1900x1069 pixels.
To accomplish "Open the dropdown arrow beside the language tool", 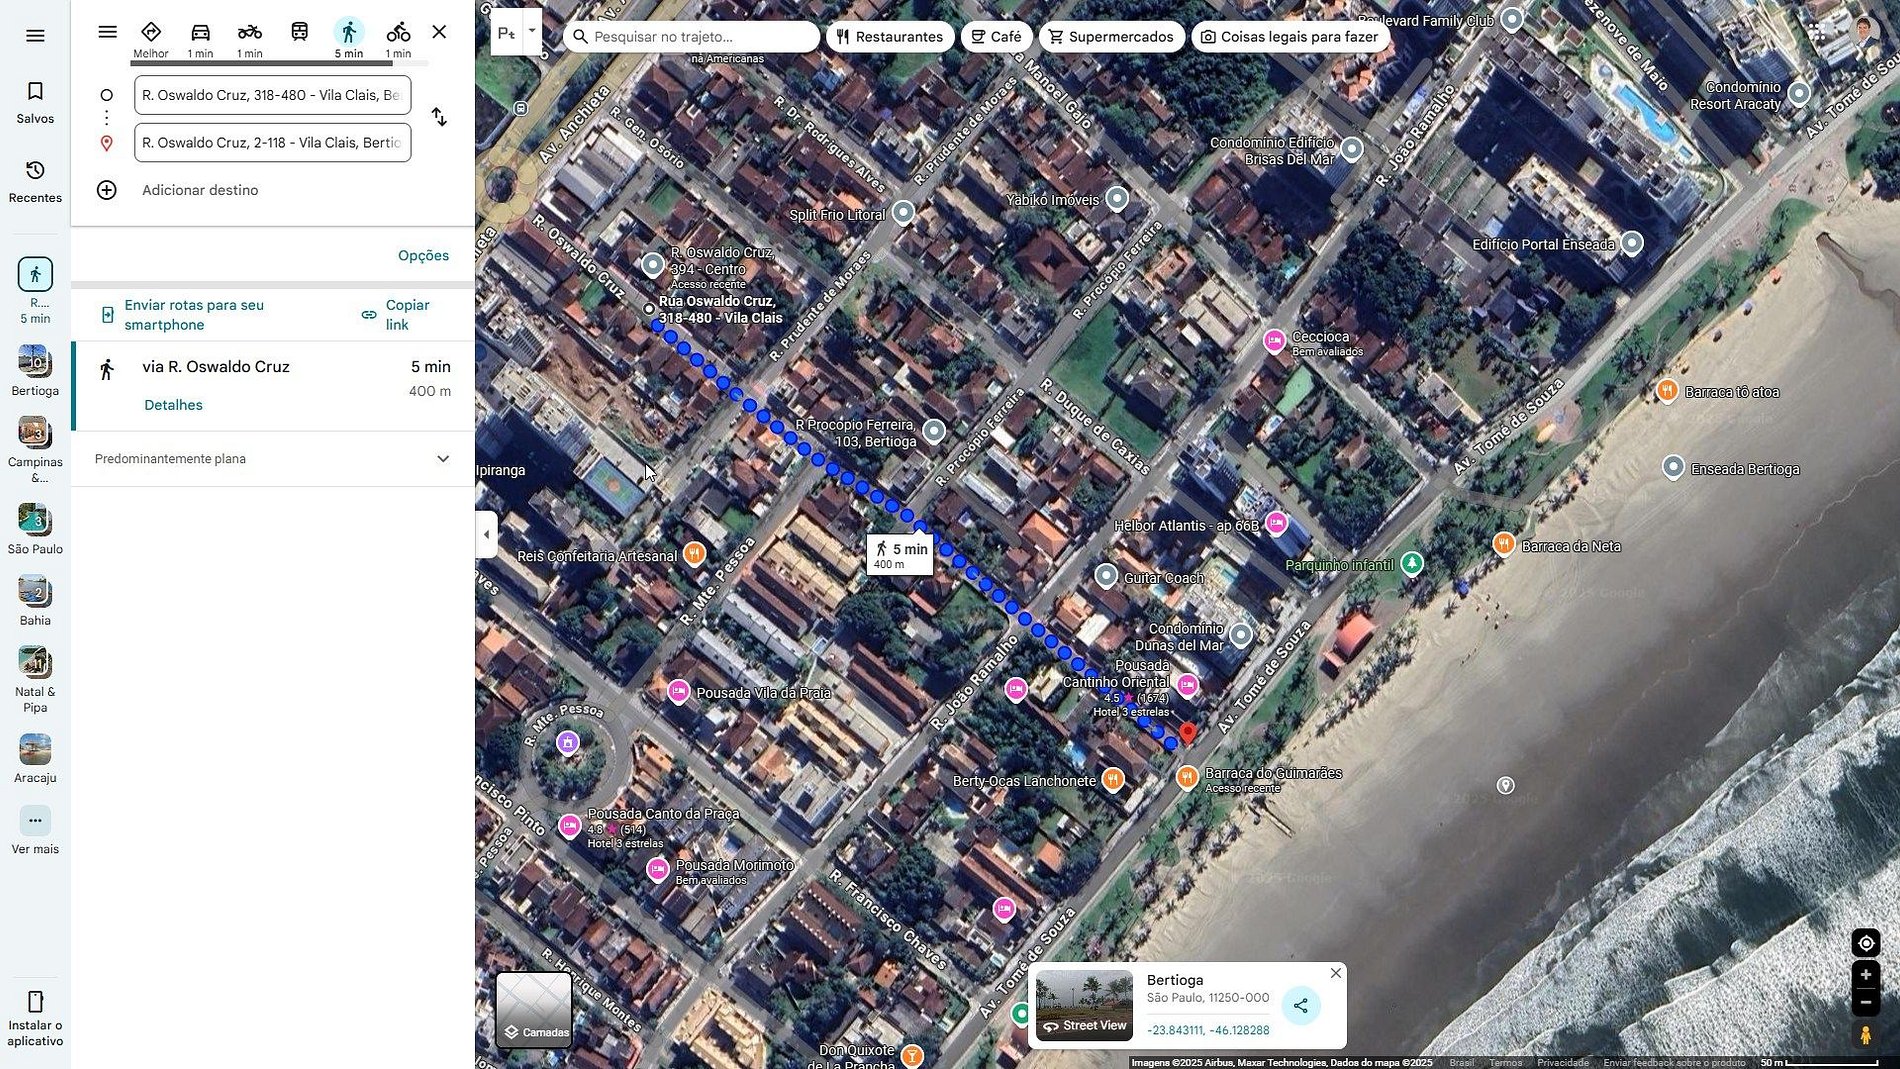I will (x=532, y=30).
